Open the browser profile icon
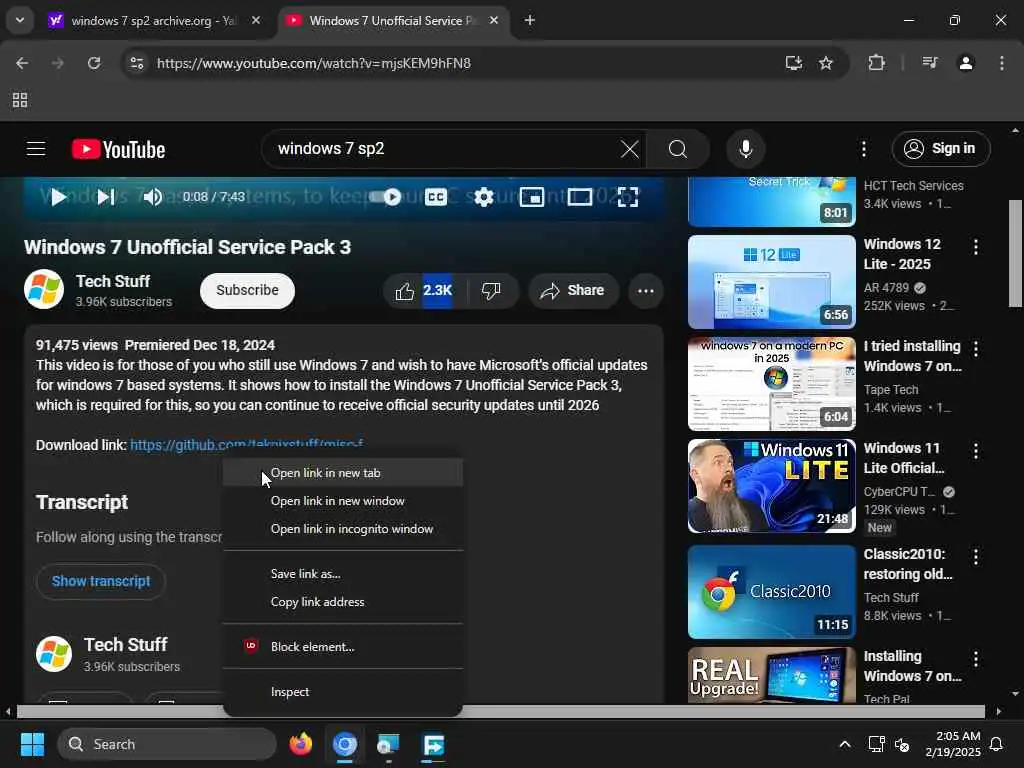The height and width of the screenshot is (768, 1024). click(966, 63)
